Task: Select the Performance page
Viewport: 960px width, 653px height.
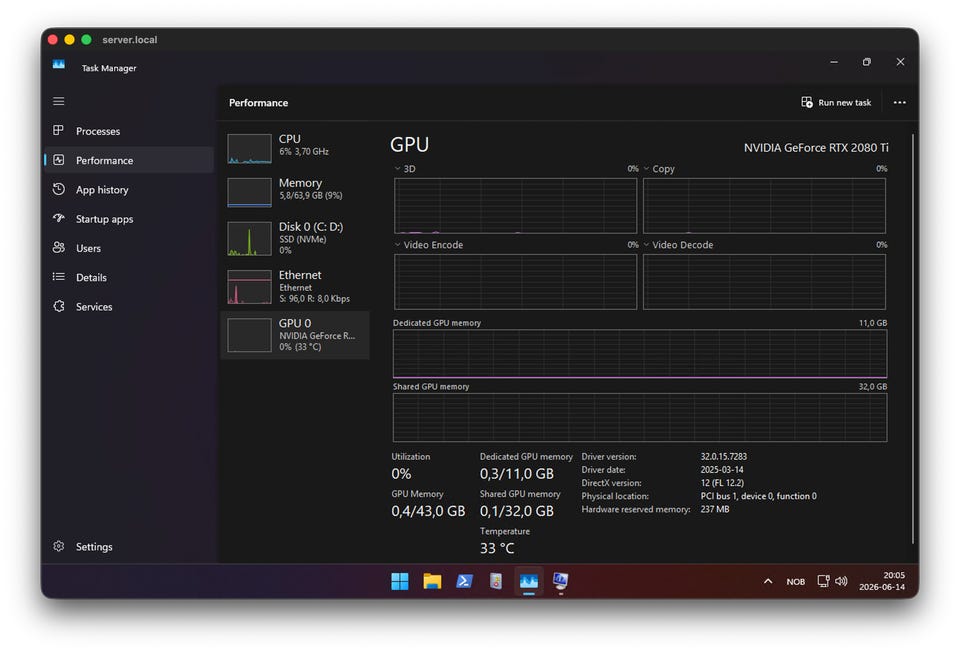Action: [x=129, y=160]
